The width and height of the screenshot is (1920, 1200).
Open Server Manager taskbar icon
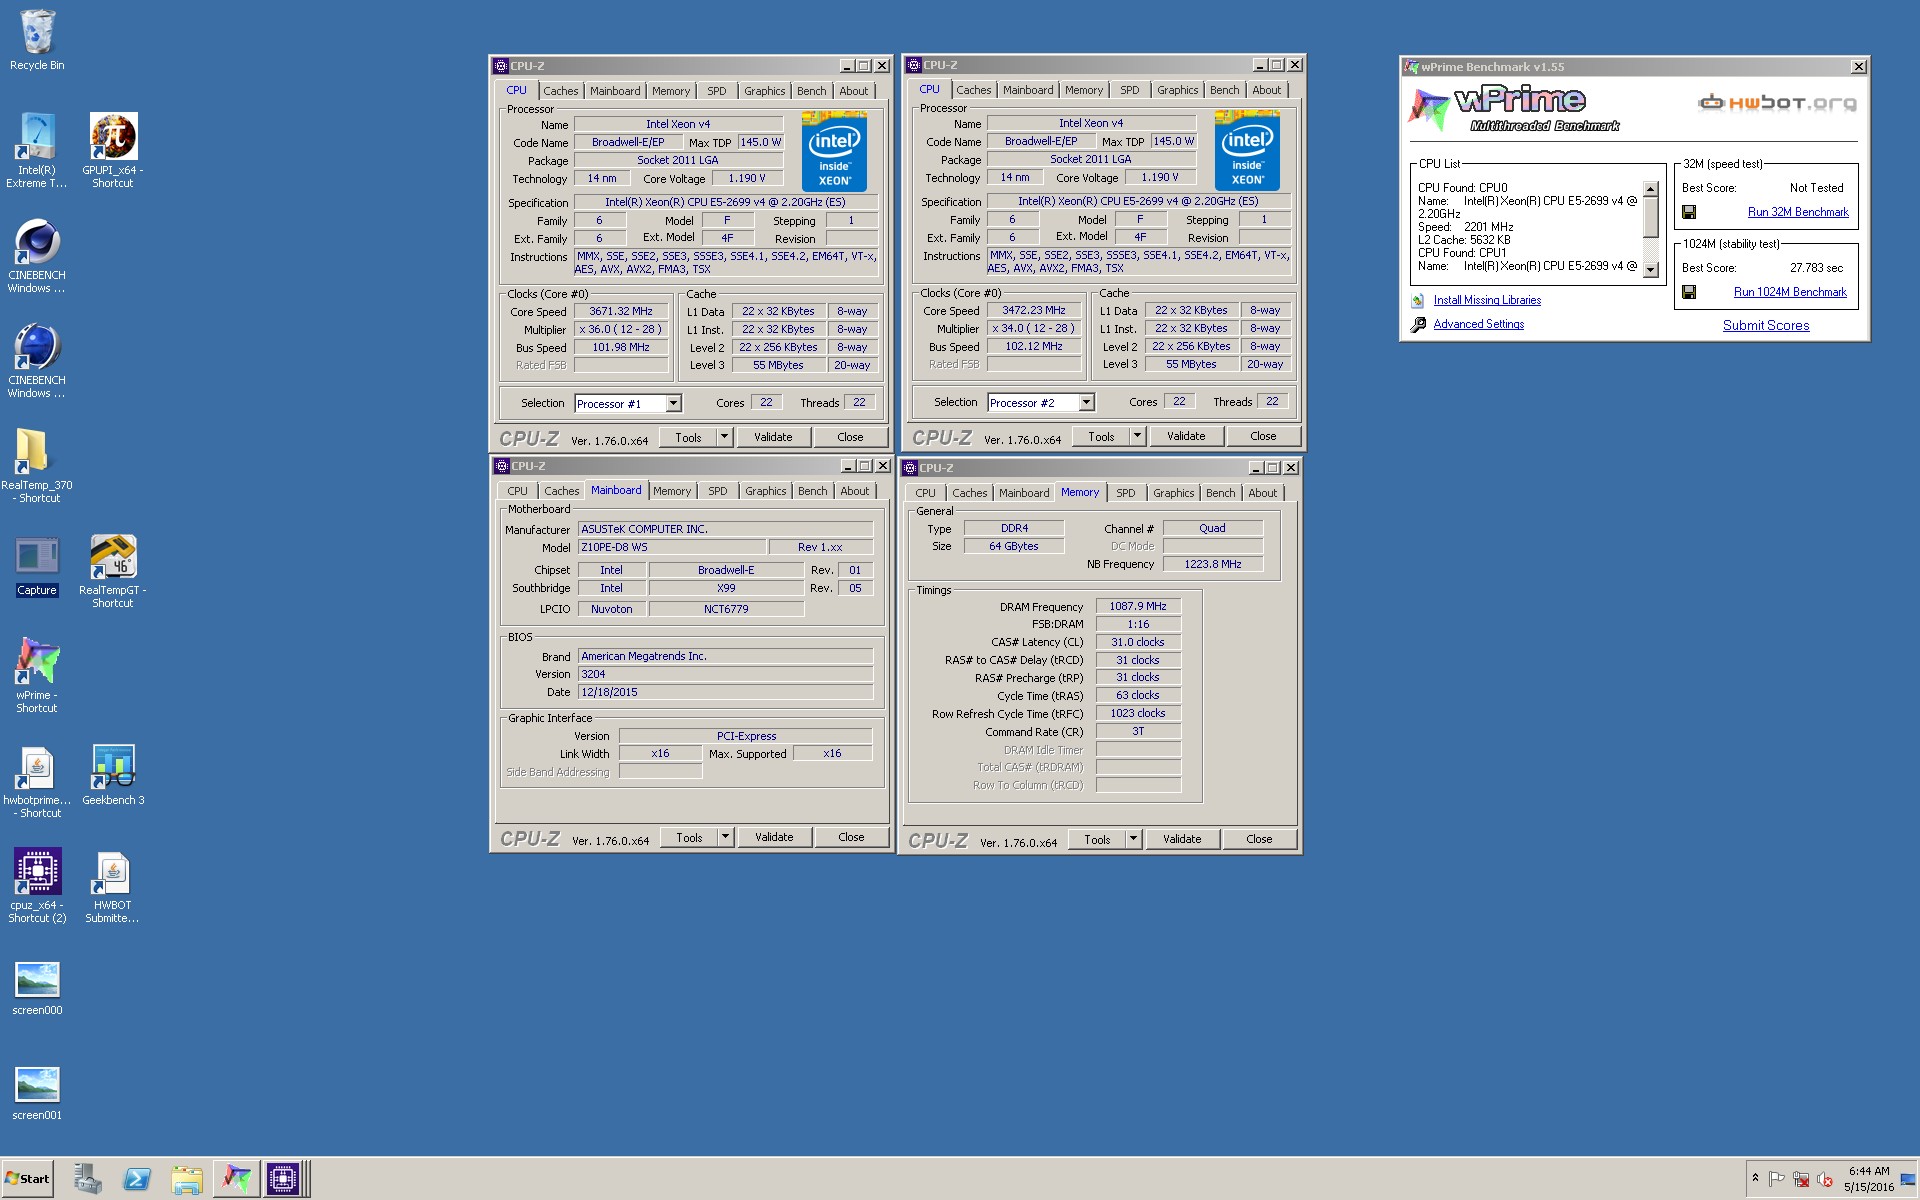tap(88, 1179)
